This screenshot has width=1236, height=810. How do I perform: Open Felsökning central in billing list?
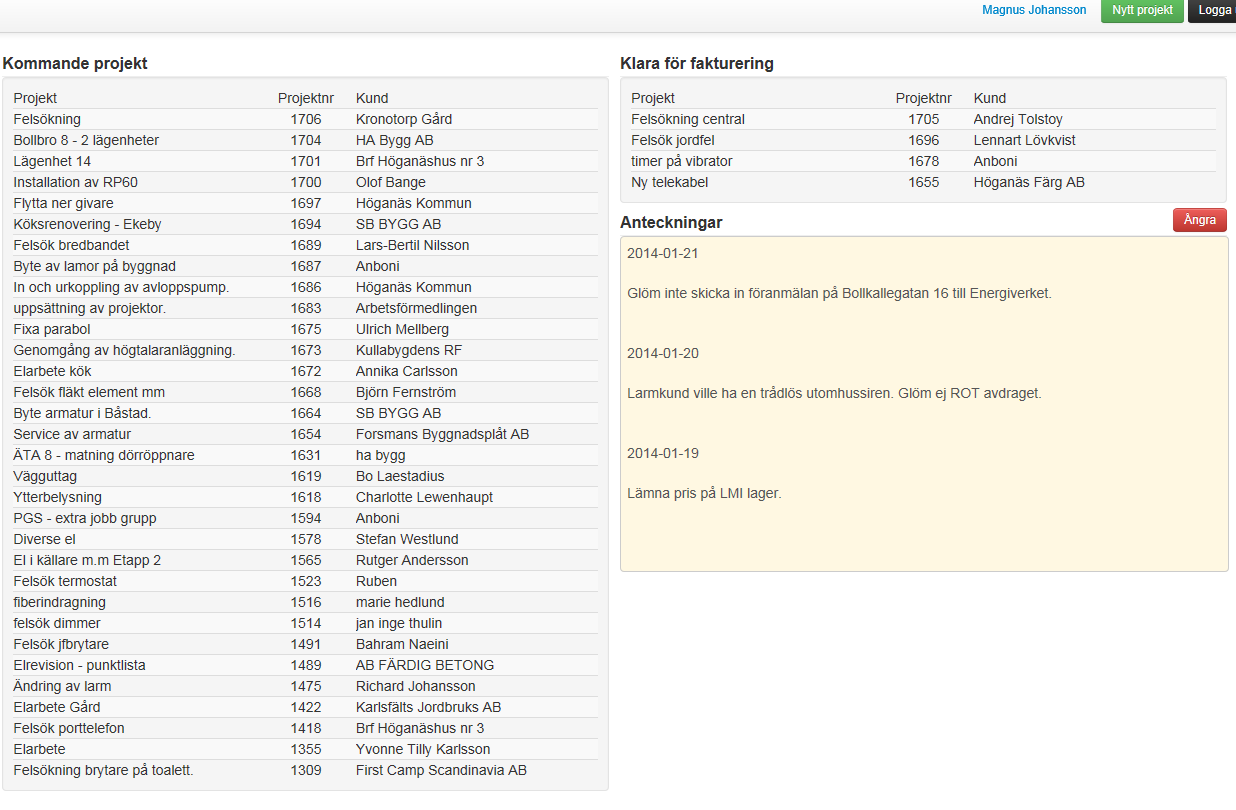pos(688,119)
